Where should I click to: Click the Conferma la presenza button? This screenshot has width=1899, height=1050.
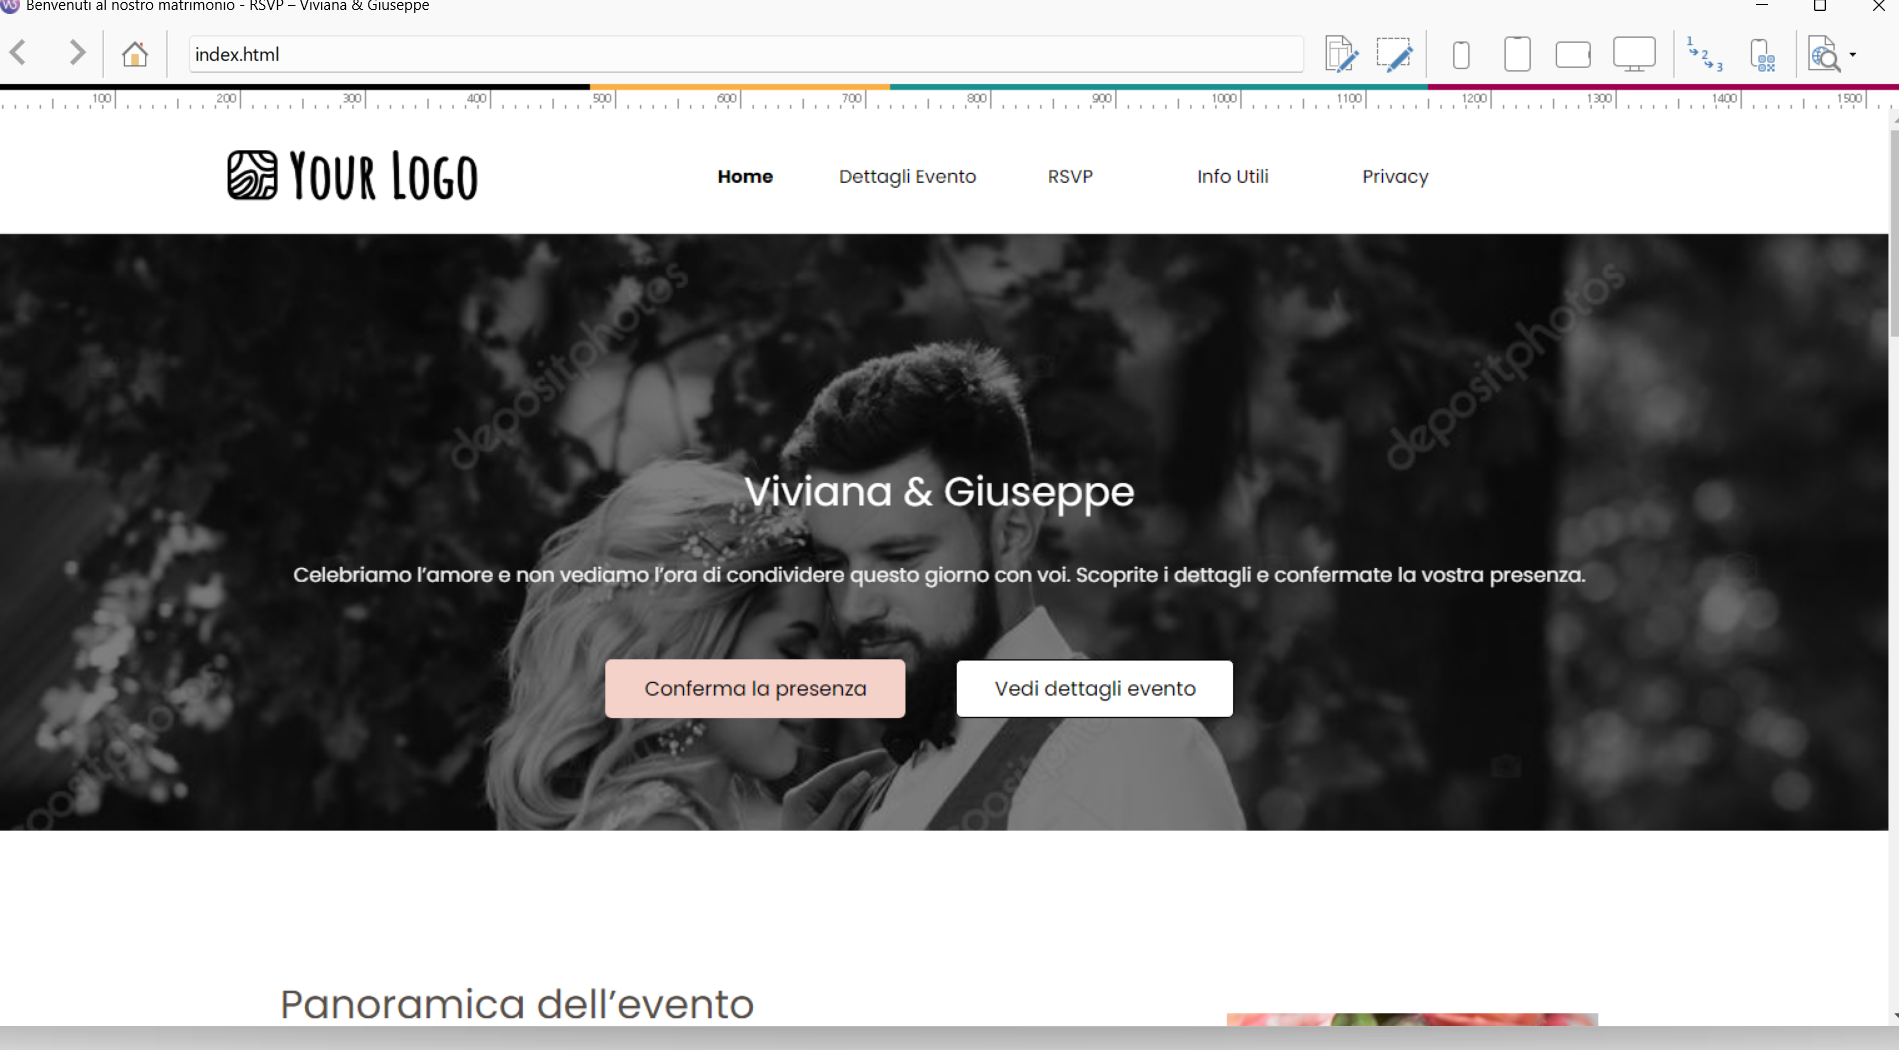tap(755, 688)
